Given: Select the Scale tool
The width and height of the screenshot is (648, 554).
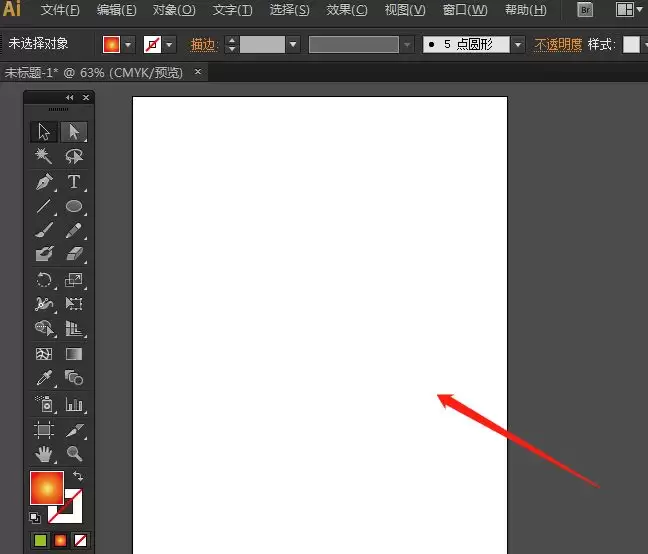Looking at the screenshot, I should coord(74,280).
